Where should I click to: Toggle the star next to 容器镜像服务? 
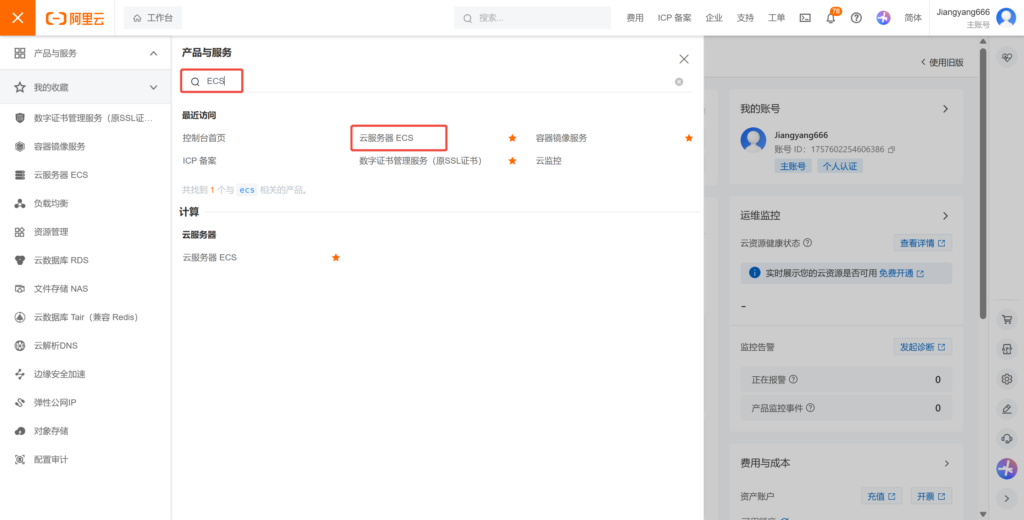click(x=688, y=138)
